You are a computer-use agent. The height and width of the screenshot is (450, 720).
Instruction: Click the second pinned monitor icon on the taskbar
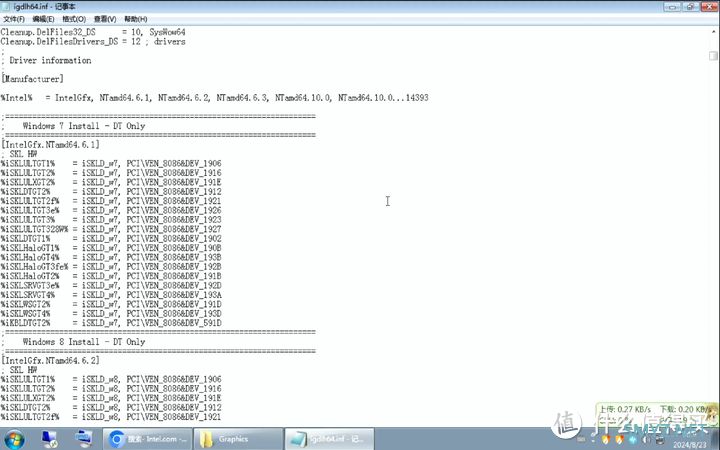coord(84,439)
